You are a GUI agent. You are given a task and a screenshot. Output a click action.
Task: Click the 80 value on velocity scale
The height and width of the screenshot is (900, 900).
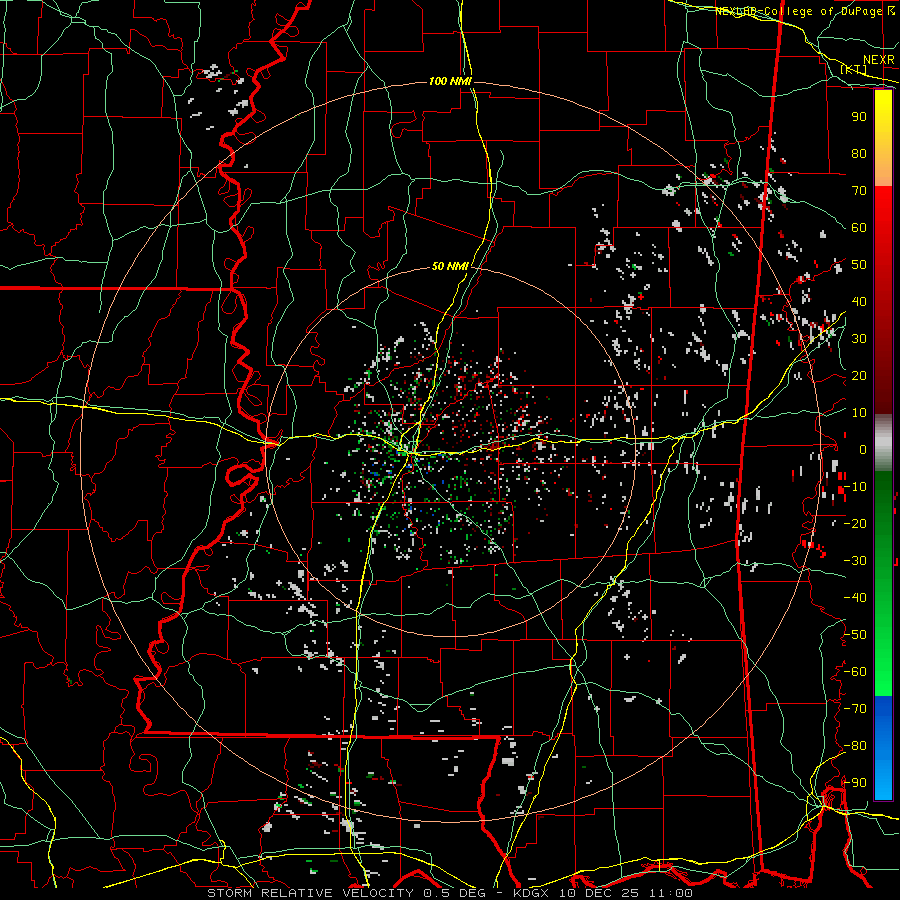point(859,153)
